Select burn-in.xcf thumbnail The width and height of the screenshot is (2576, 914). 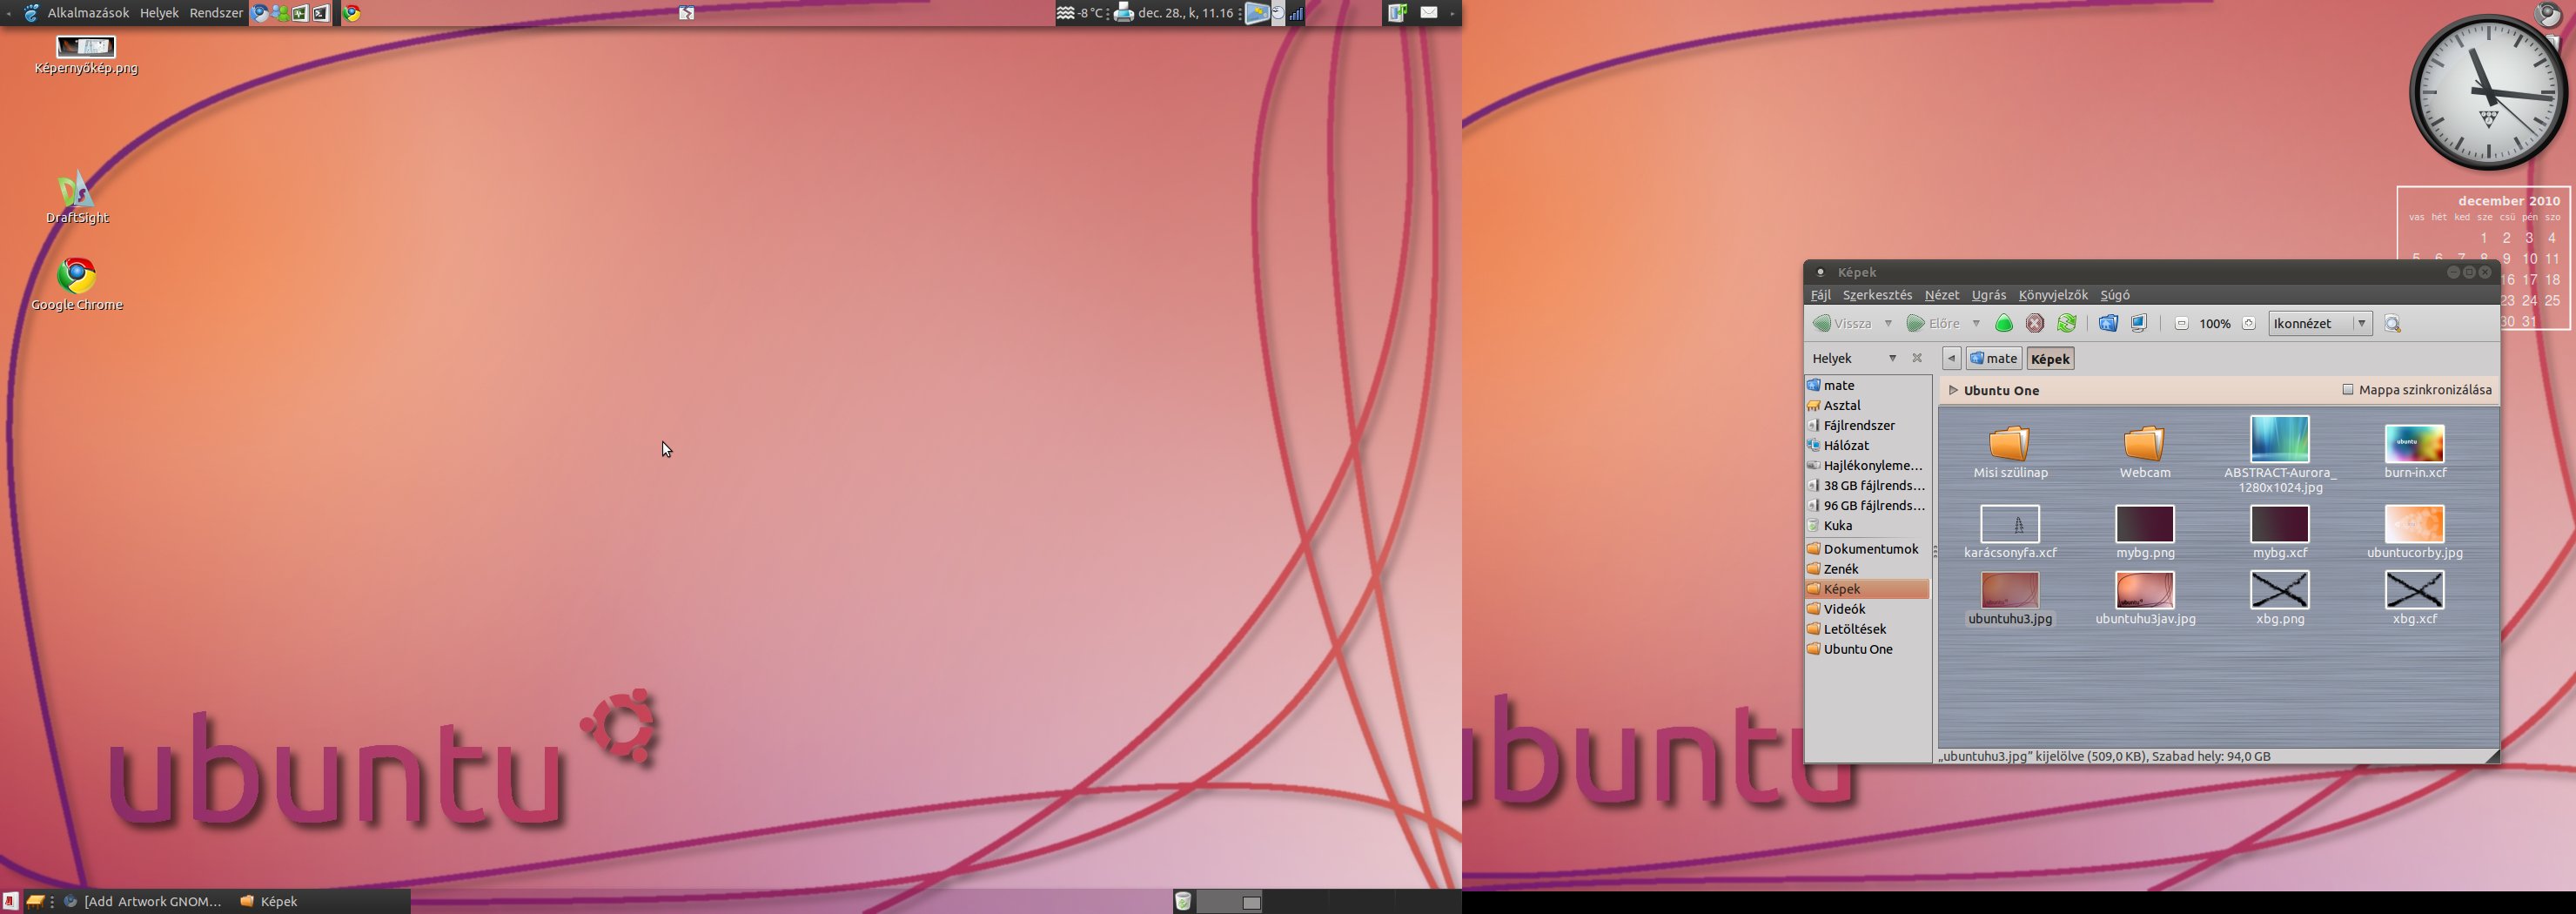2415,444
